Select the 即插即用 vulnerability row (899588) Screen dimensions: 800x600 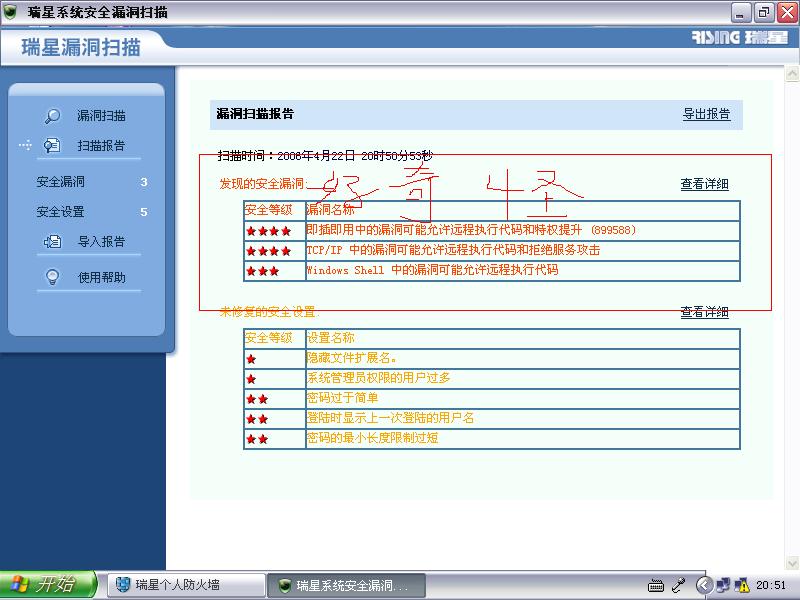[492, 231]
